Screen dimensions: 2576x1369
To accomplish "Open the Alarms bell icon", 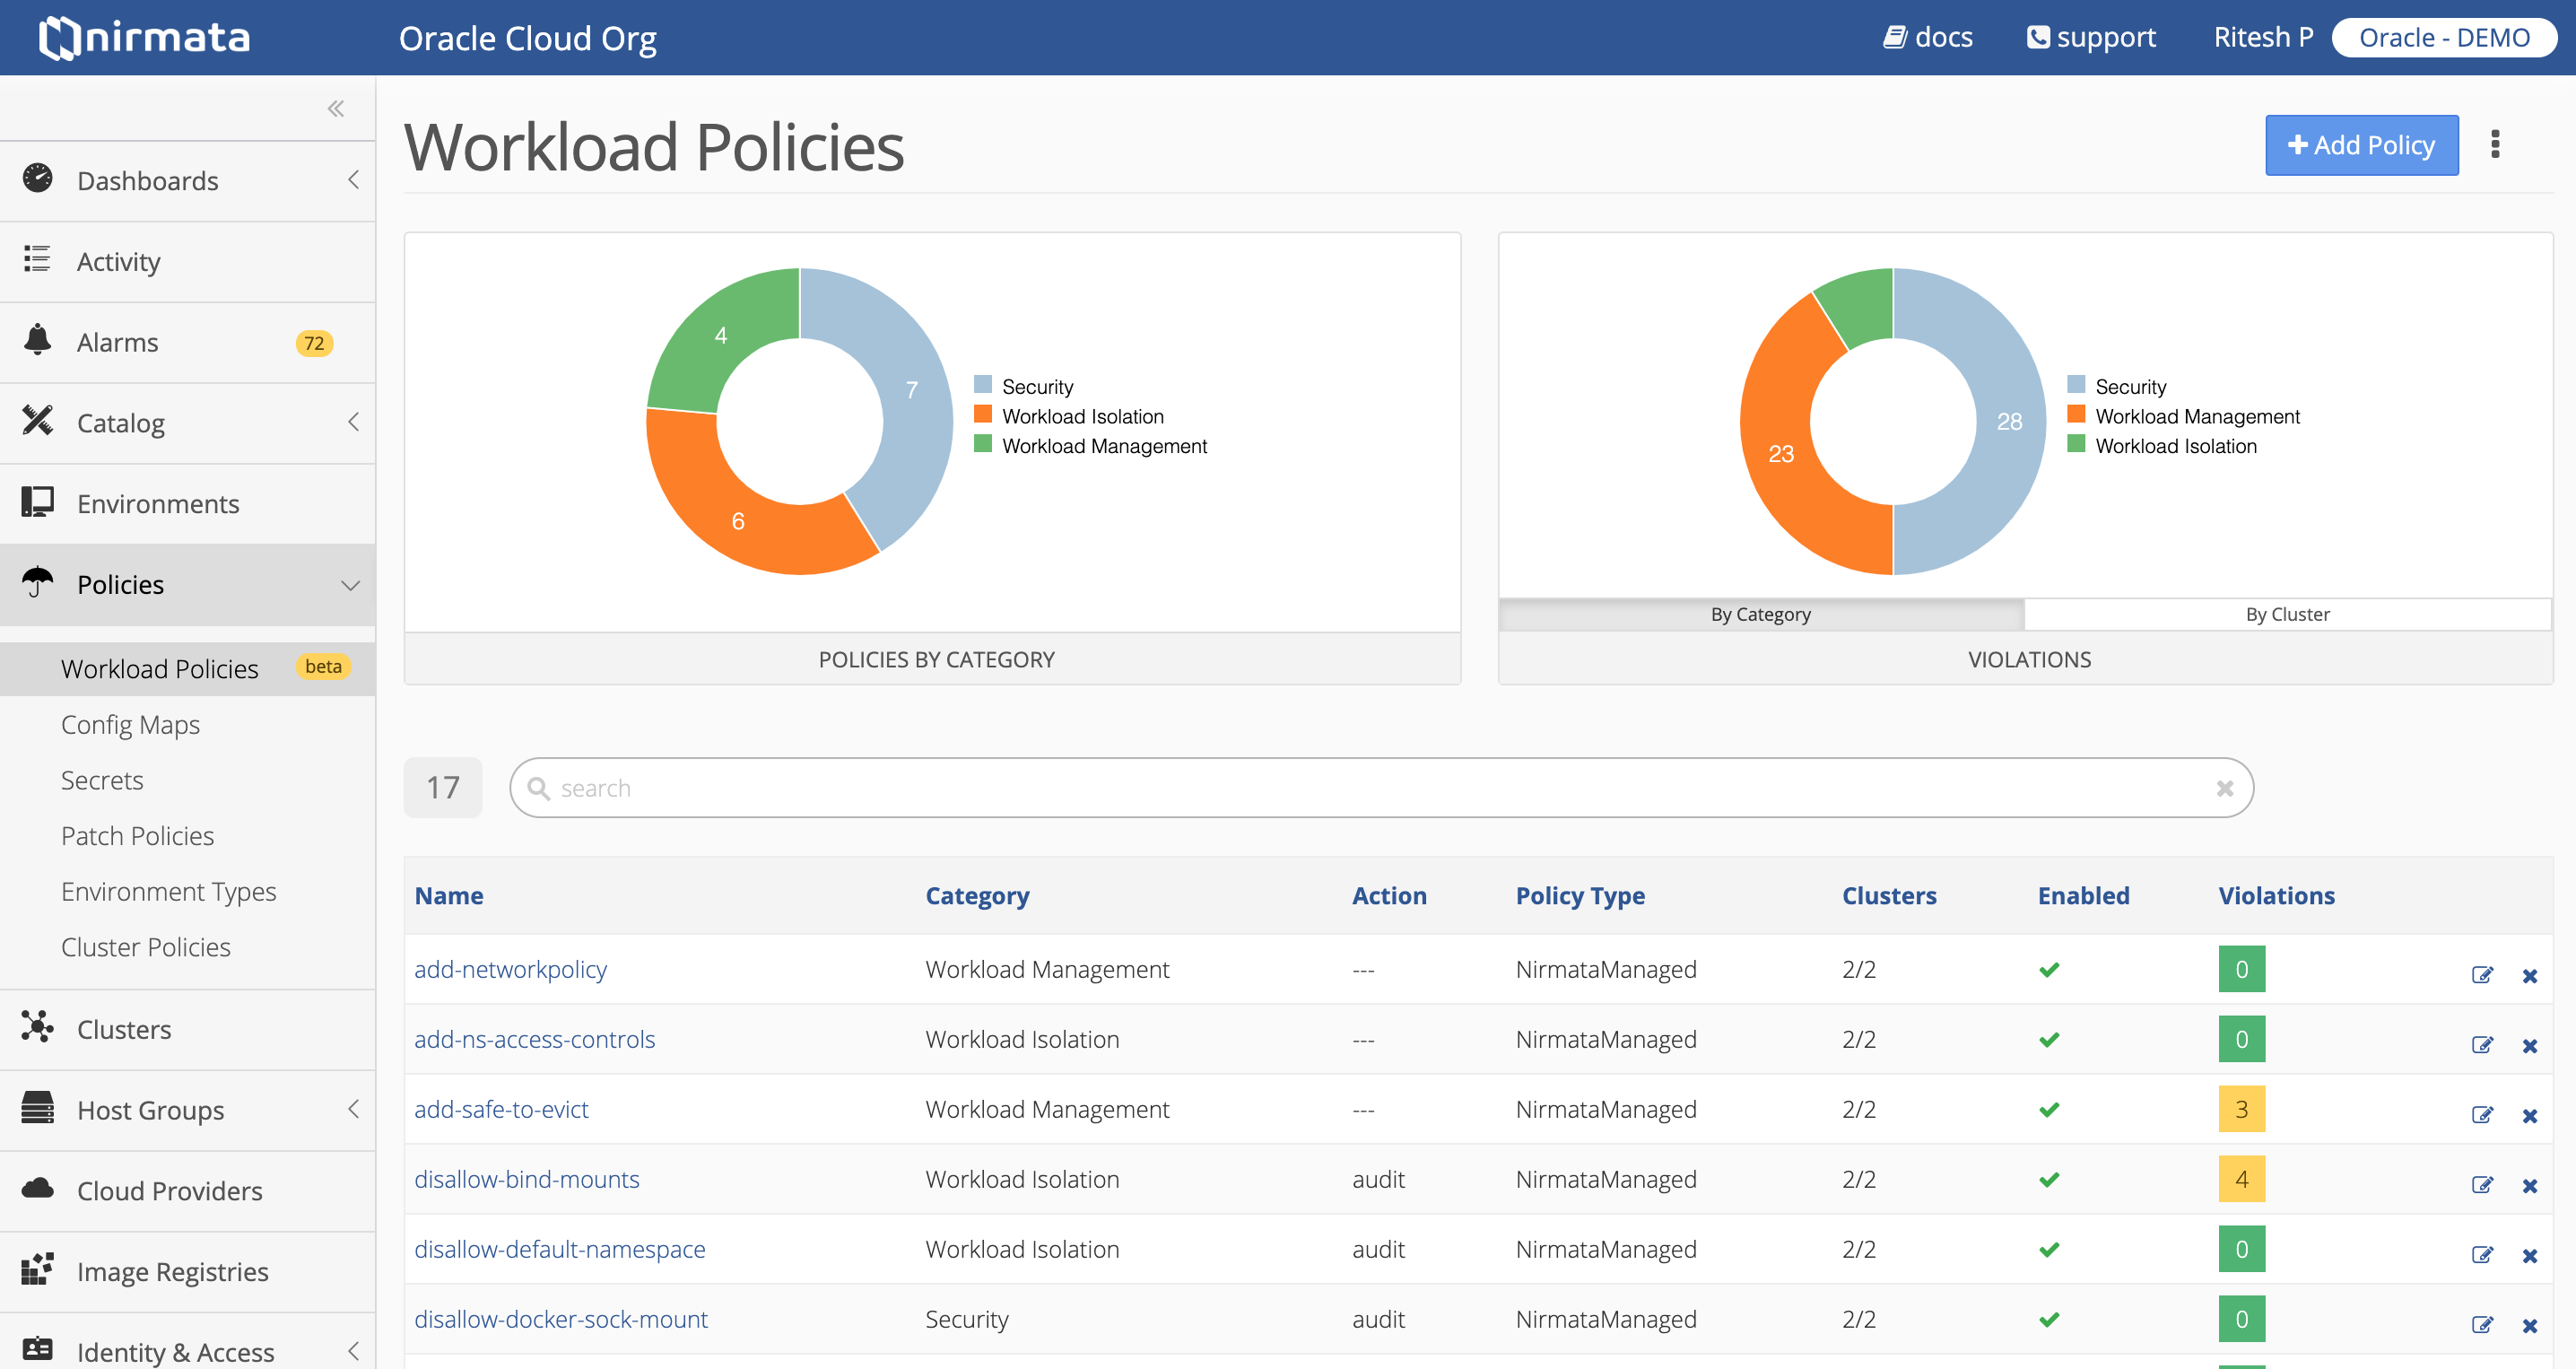I will pos(37,341).
